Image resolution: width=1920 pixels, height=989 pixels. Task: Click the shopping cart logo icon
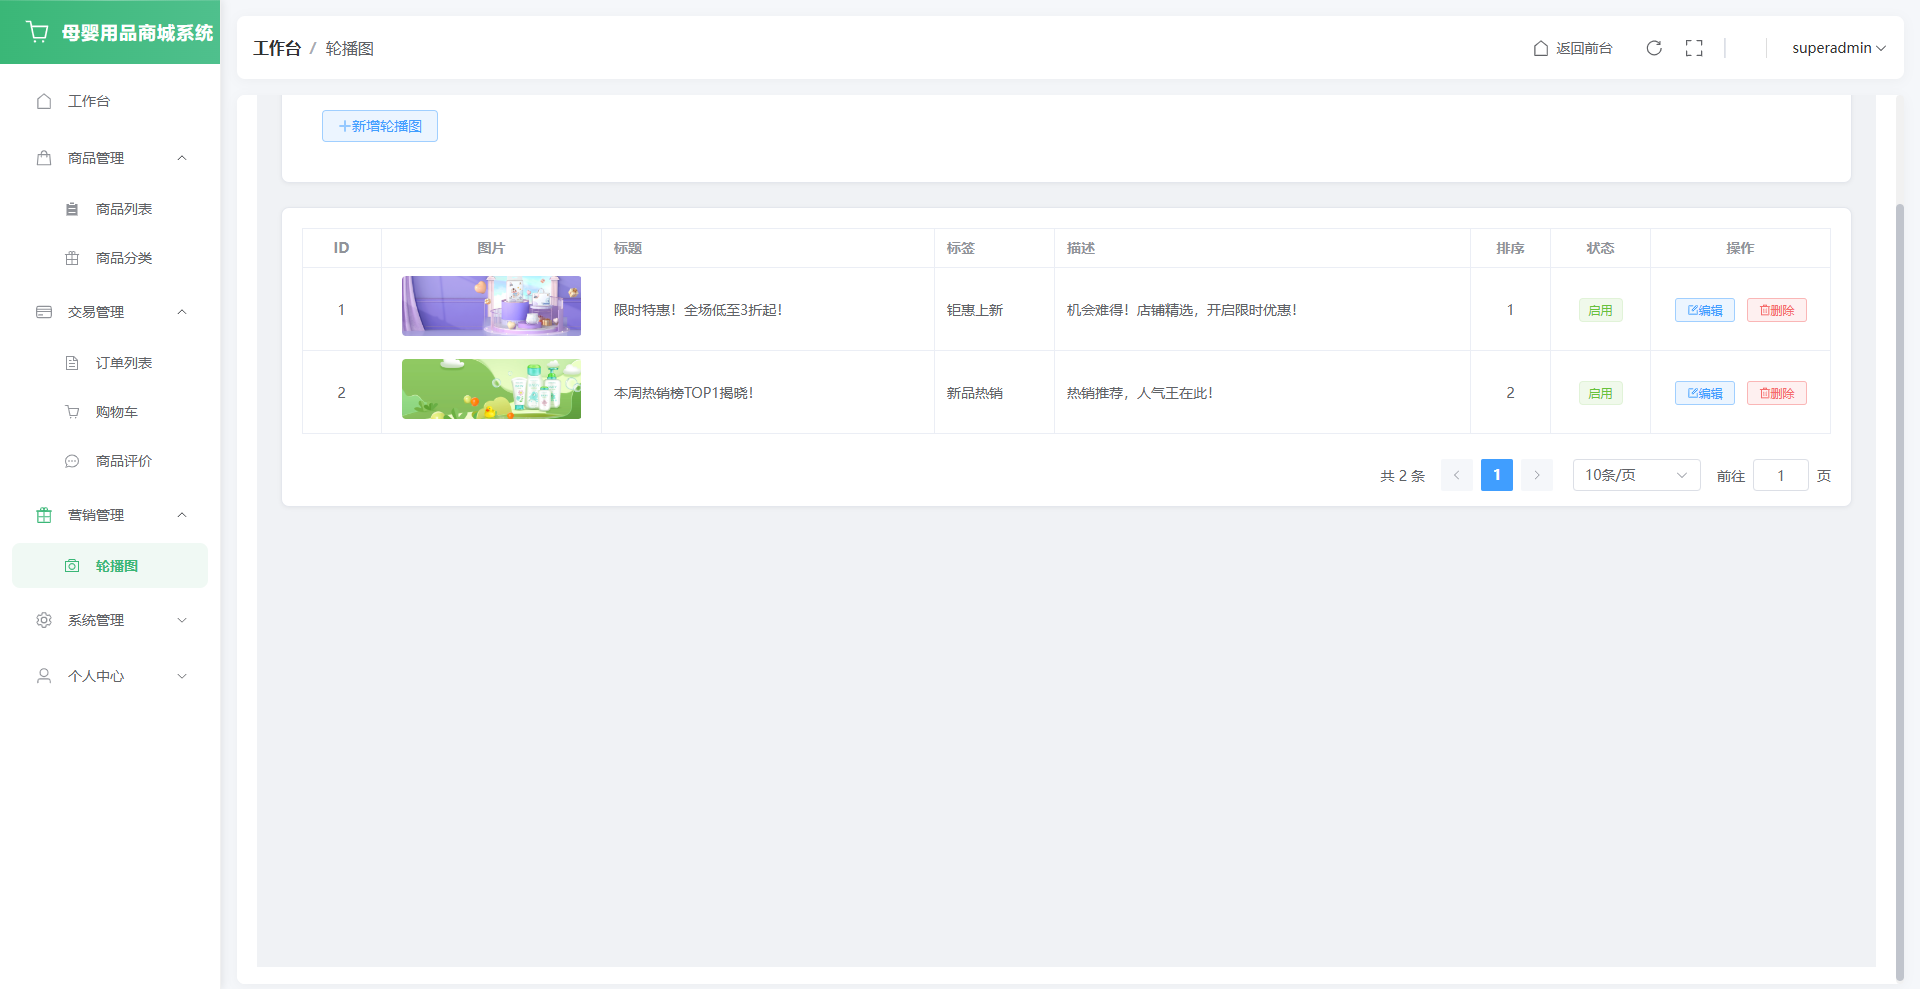pos(38,32)
